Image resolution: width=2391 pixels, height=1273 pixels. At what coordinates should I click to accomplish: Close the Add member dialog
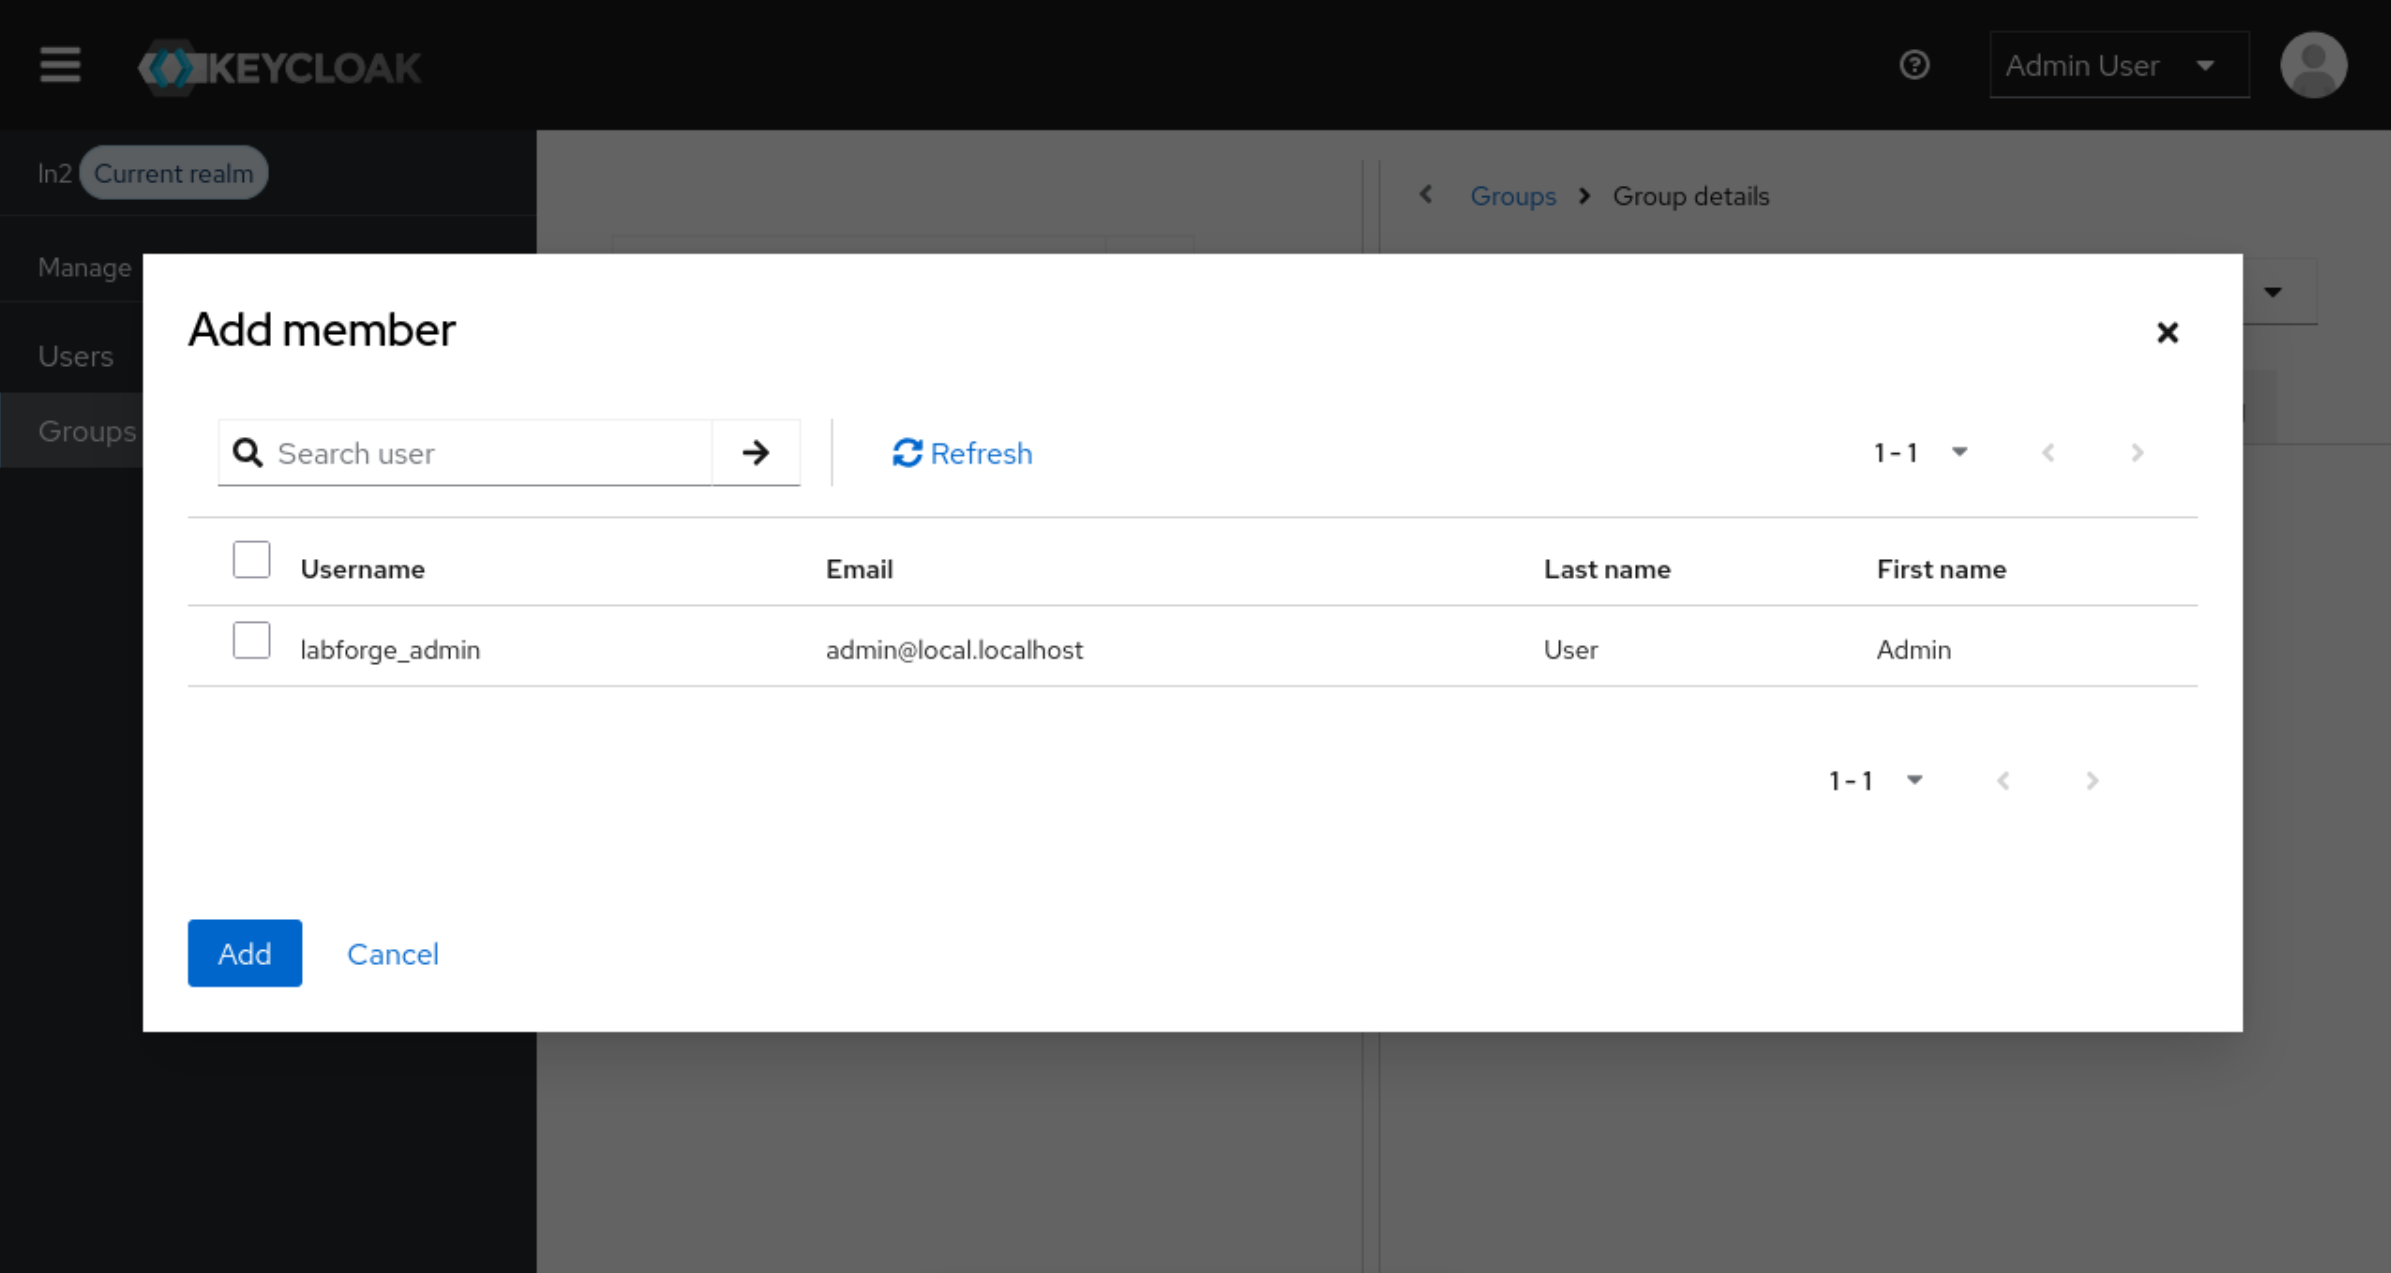click(x=2167, y=332)
